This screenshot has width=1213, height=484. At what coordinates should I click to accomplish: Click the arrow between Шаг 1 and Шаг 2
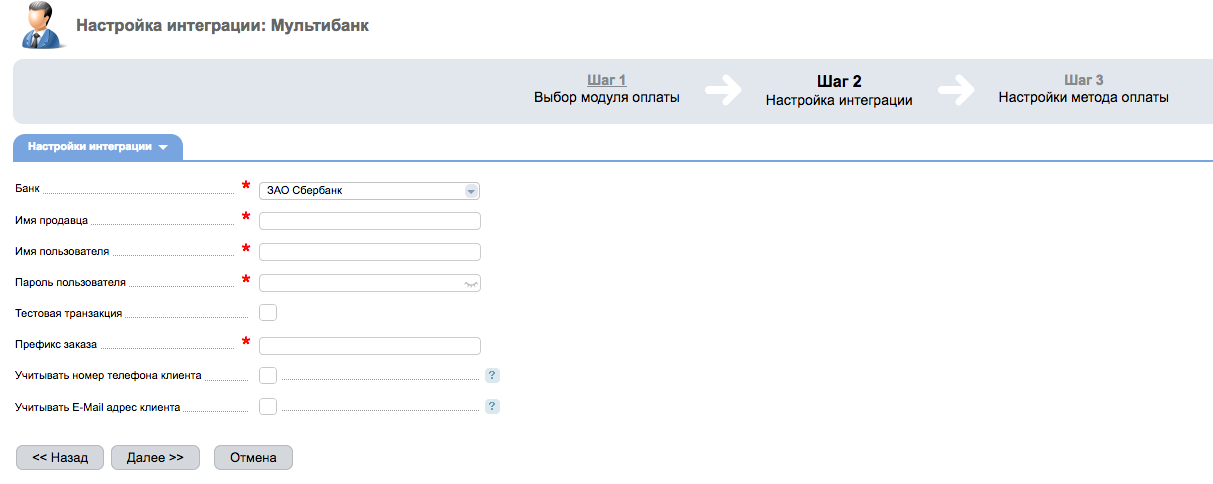723,89
